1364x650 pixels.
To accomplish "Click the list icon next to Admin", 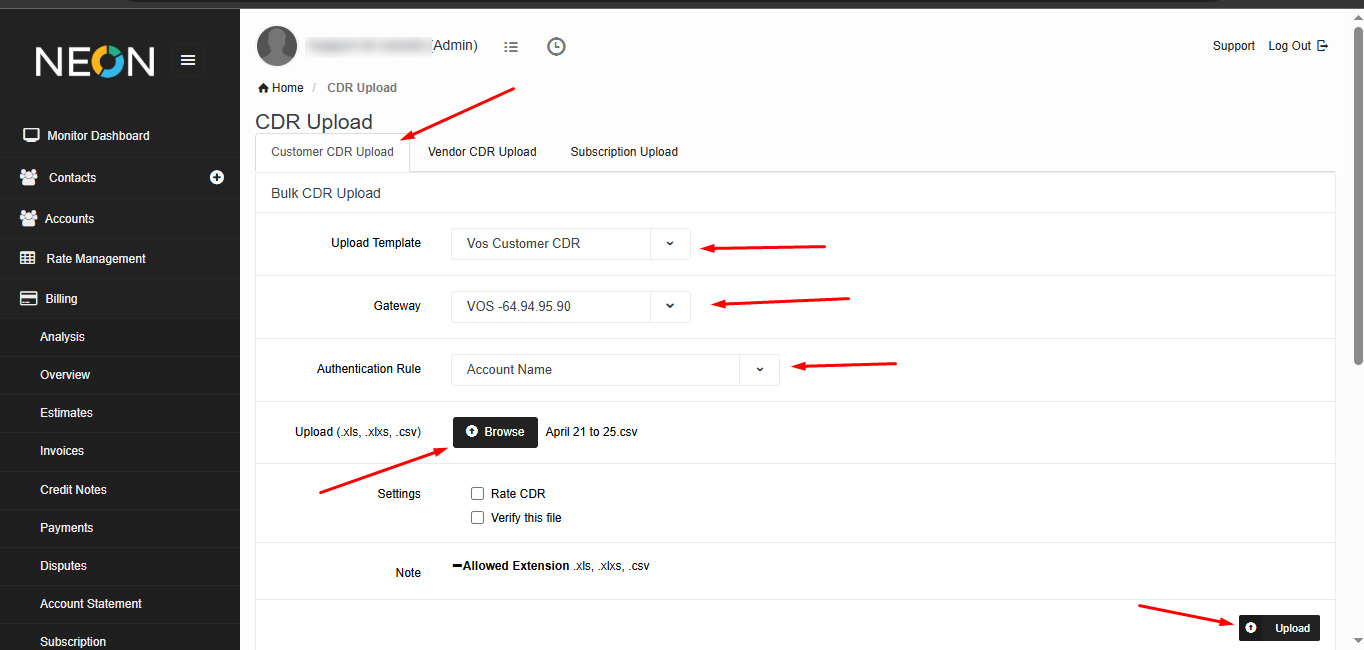I will pyautogui.click(x=511, y=46).
